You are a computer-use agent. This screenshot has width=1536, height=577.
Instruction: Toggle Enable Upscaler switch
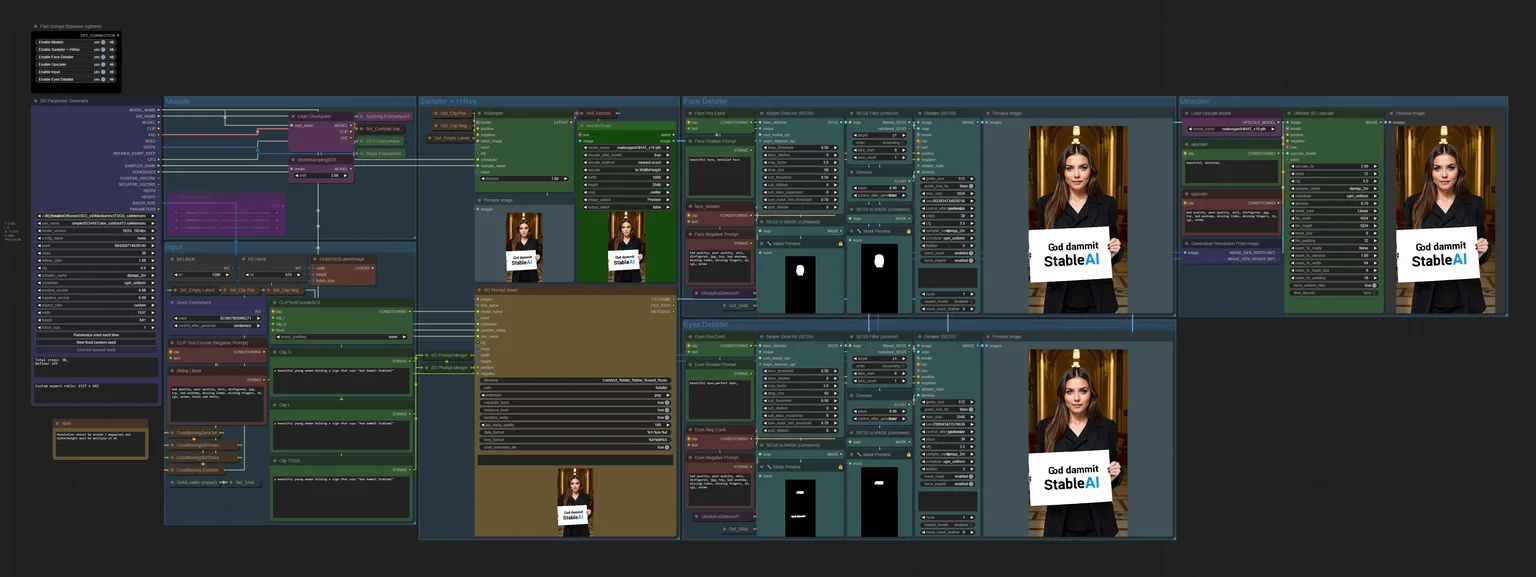[103, 64]
